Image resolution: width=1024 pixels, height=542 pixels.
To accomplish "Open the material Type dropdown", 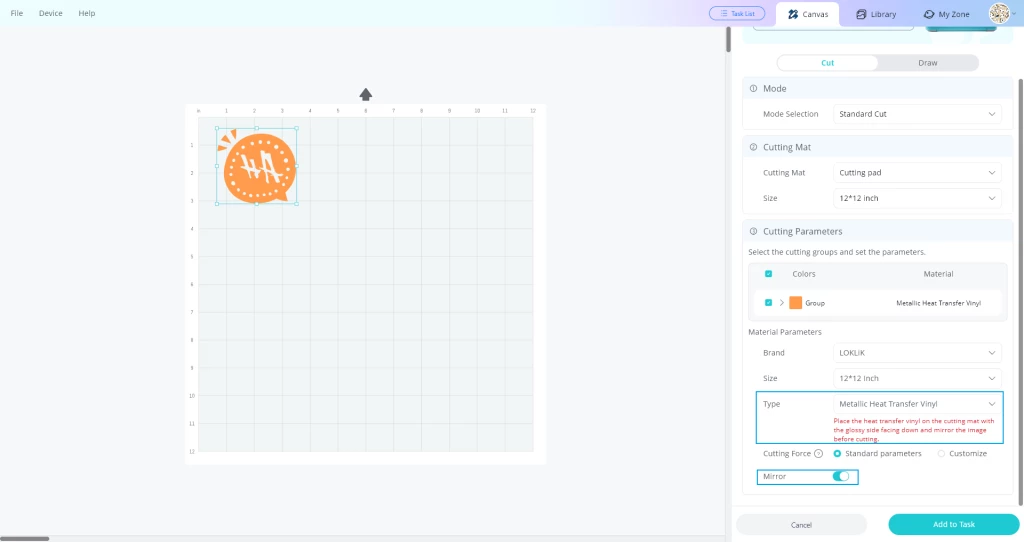I will tap(917, 404).
